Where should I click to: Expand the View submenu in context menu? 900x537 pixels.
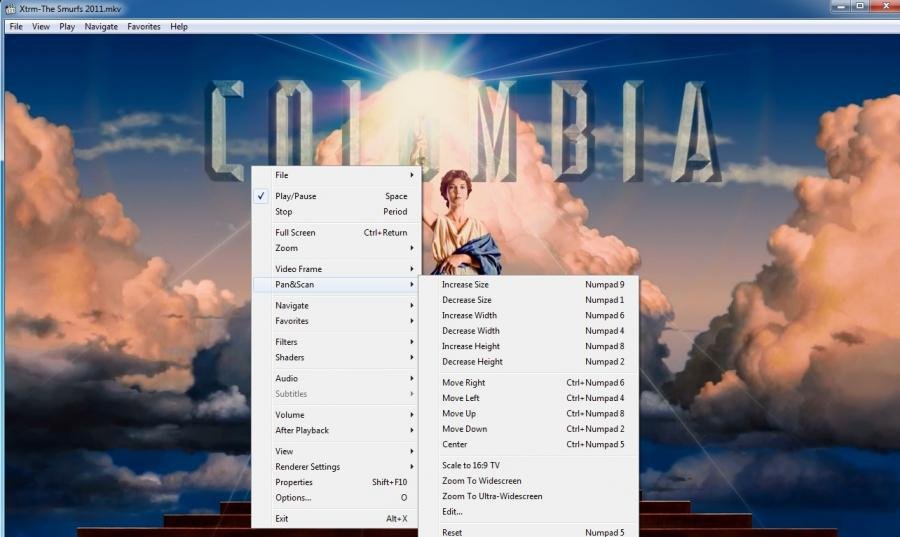(337, 452)
